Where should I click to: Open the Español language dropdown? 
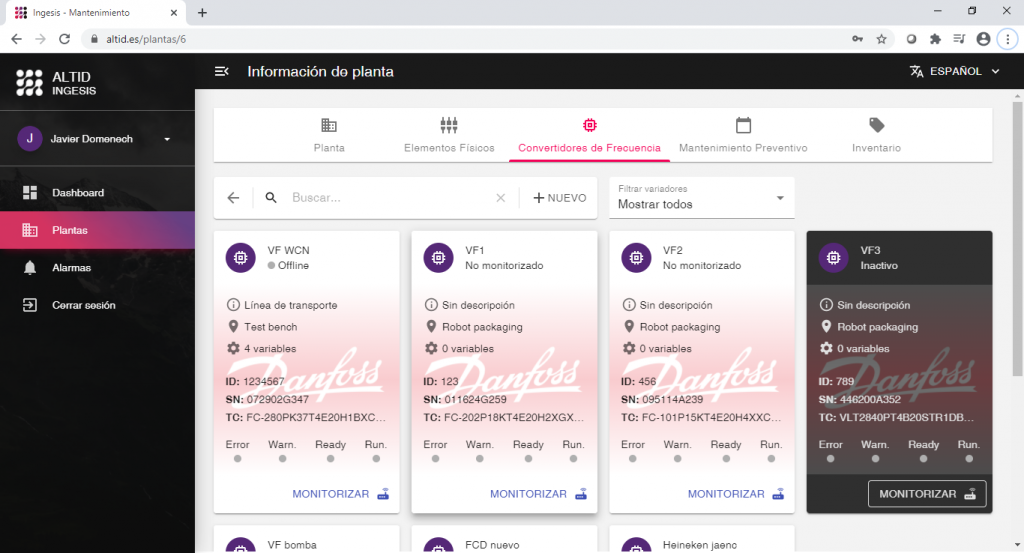tap(964, 71)
